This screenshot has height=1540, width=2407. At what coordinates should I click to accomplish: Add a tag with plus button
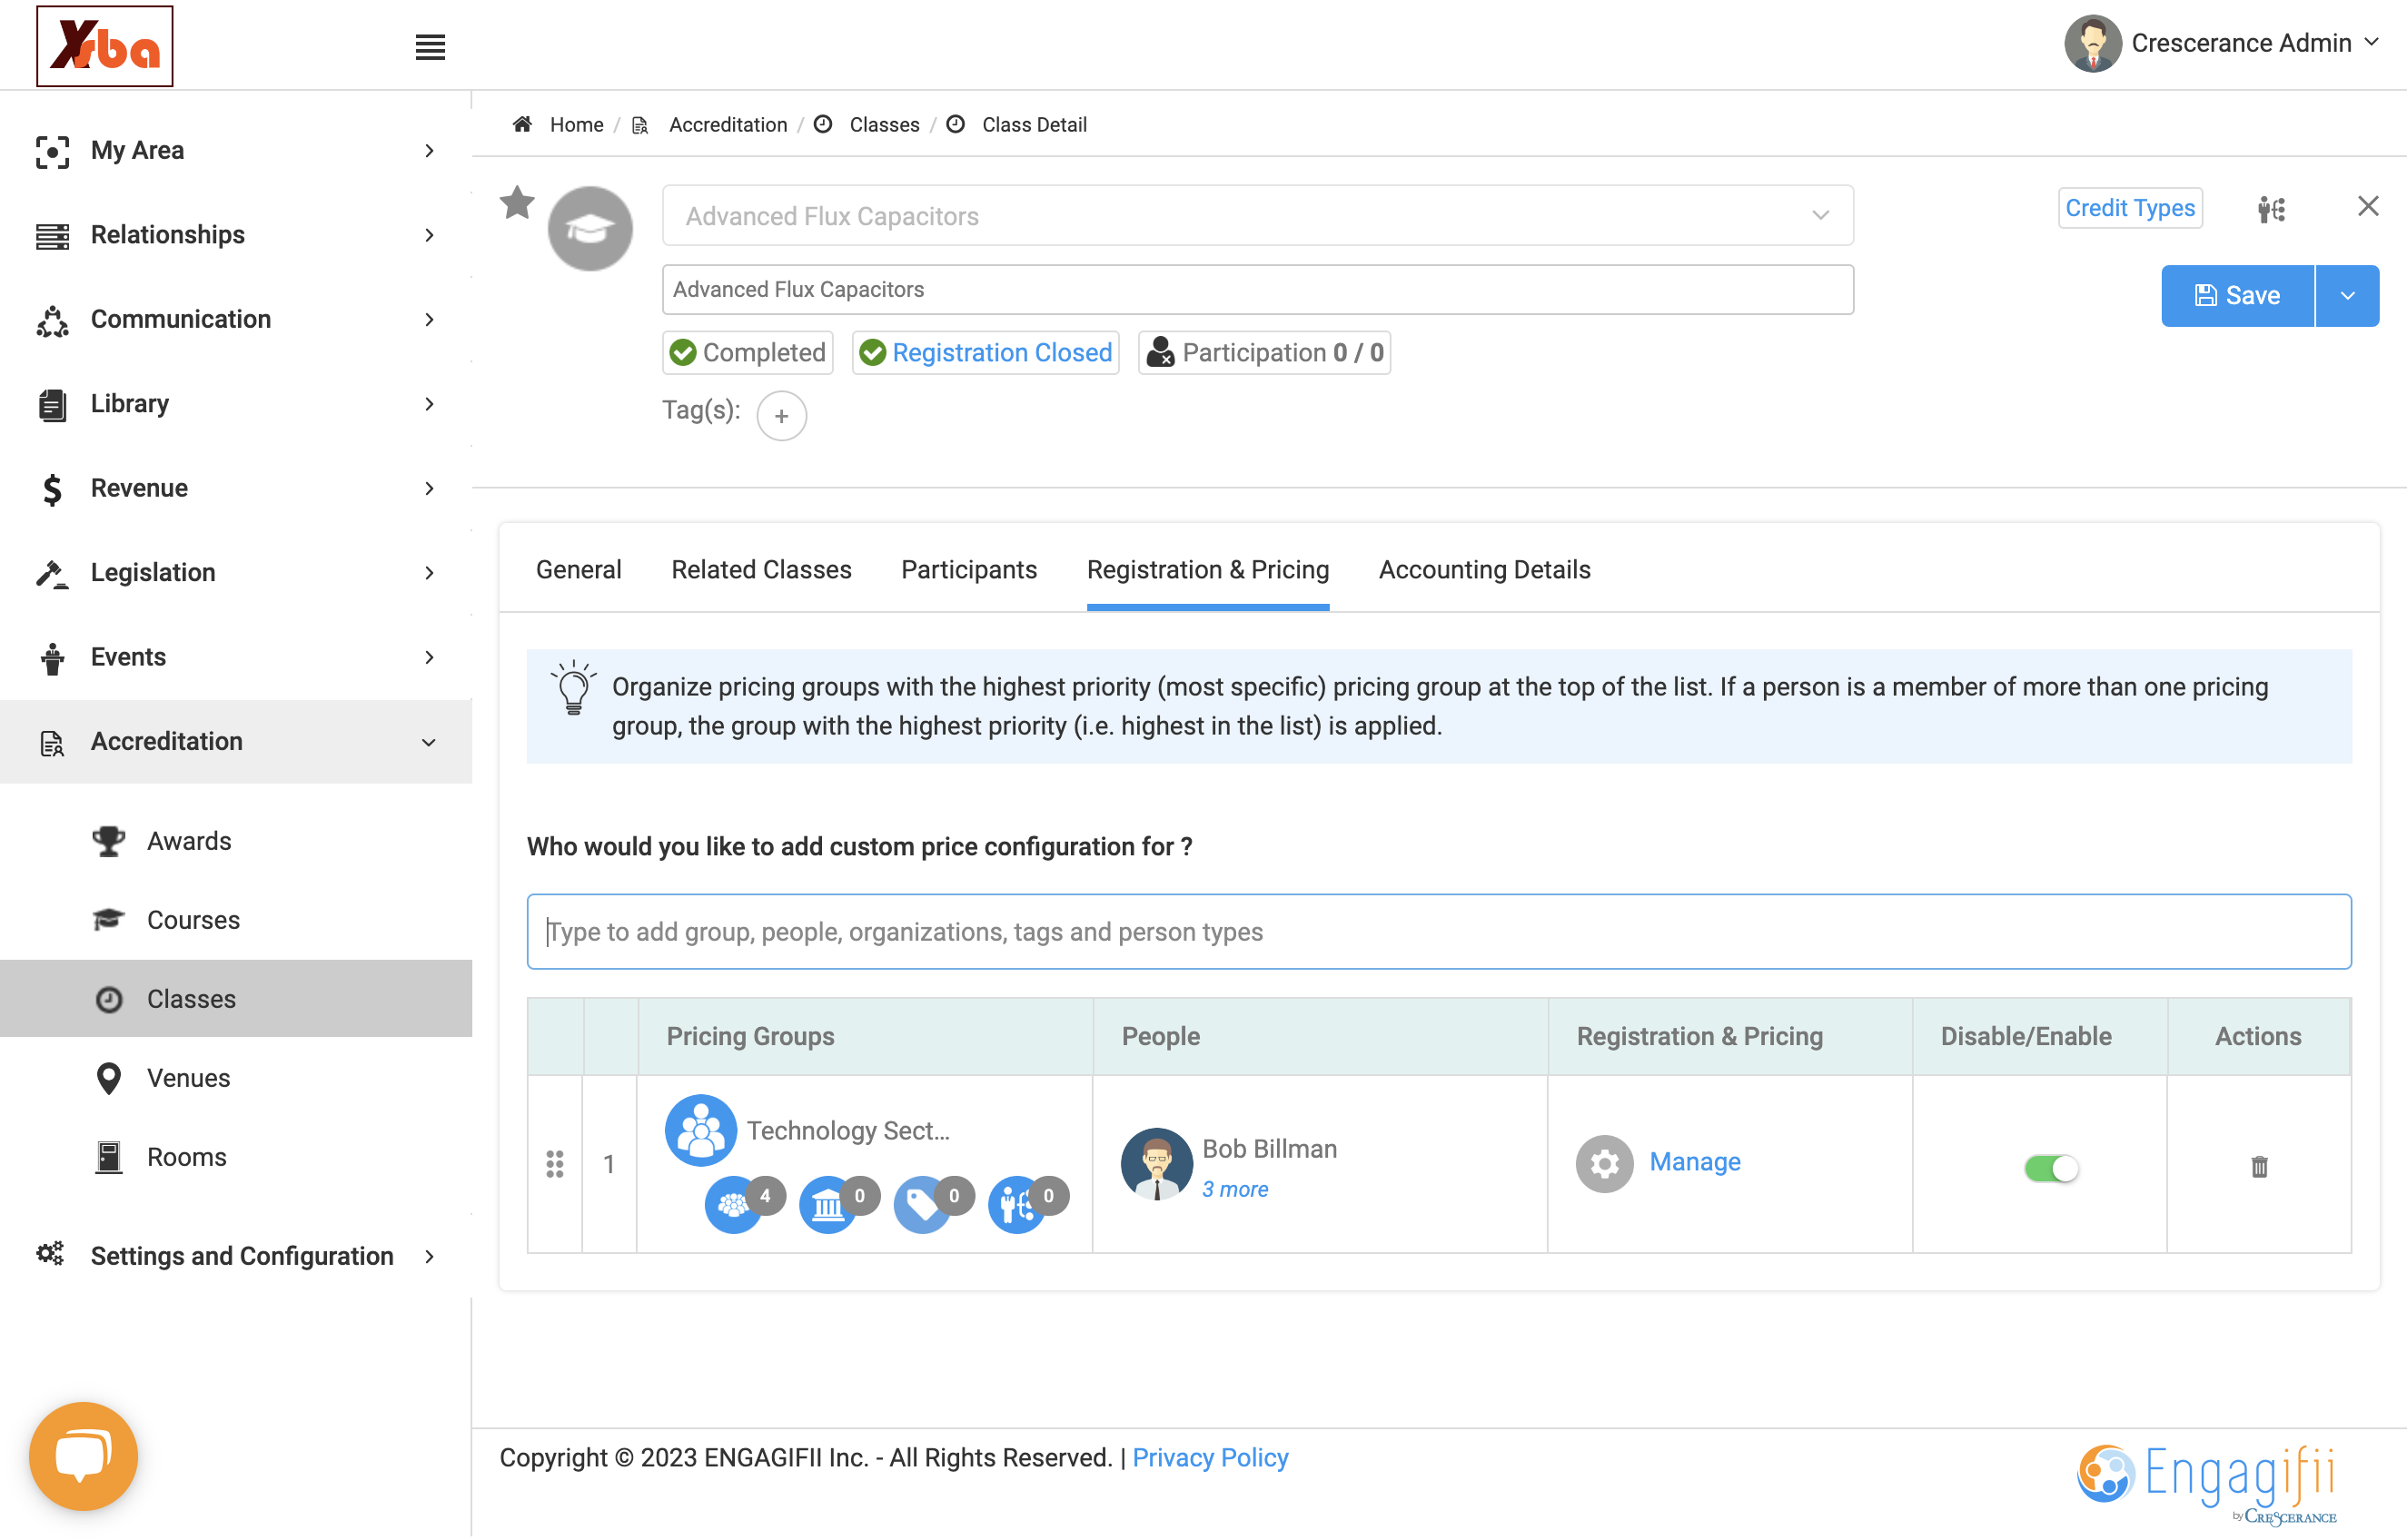781,415
